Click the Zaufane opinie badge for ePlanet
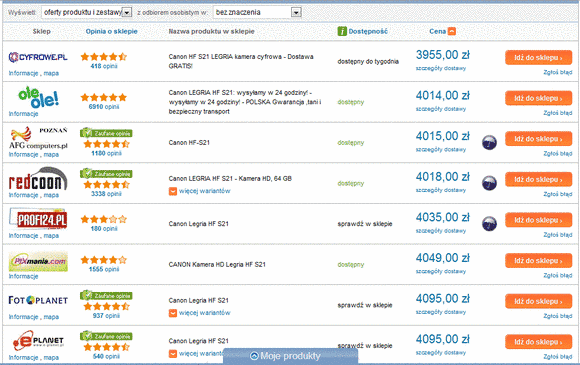 (x=106, y=336)
